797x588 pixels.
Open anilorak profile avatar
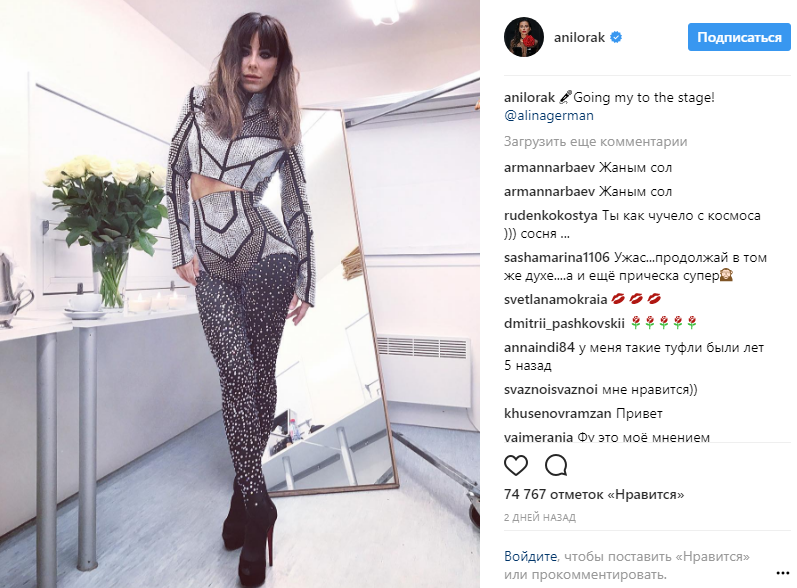tap(524, 38)
